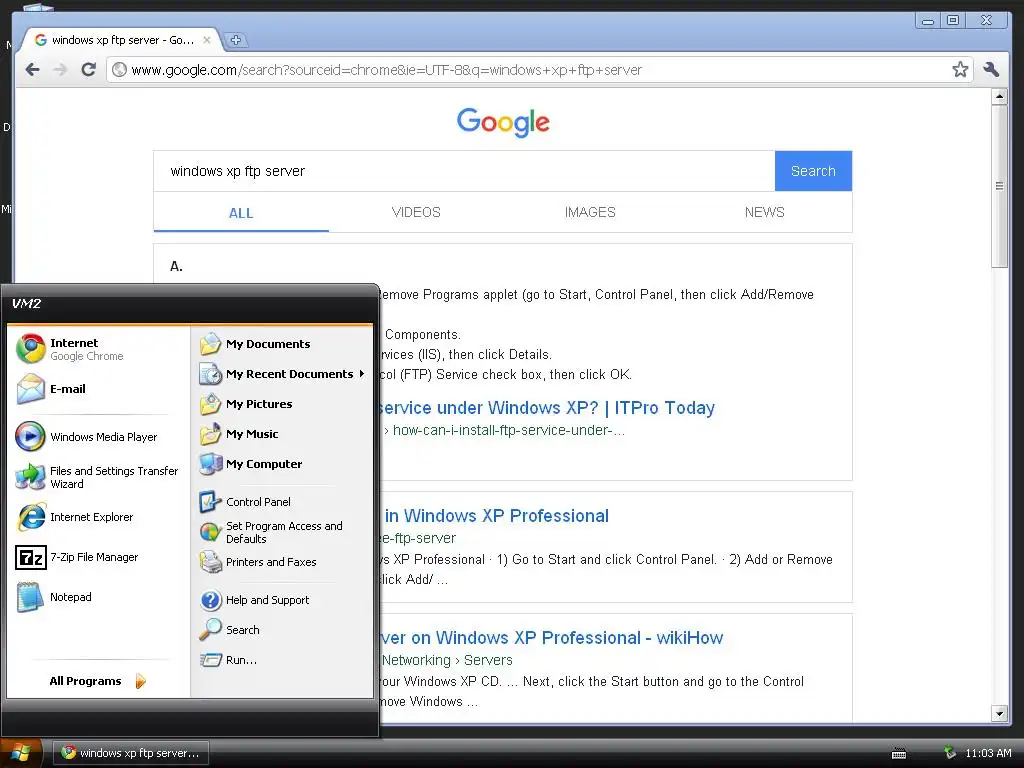Switch to the IMAGES results tab

coord(590,212)
